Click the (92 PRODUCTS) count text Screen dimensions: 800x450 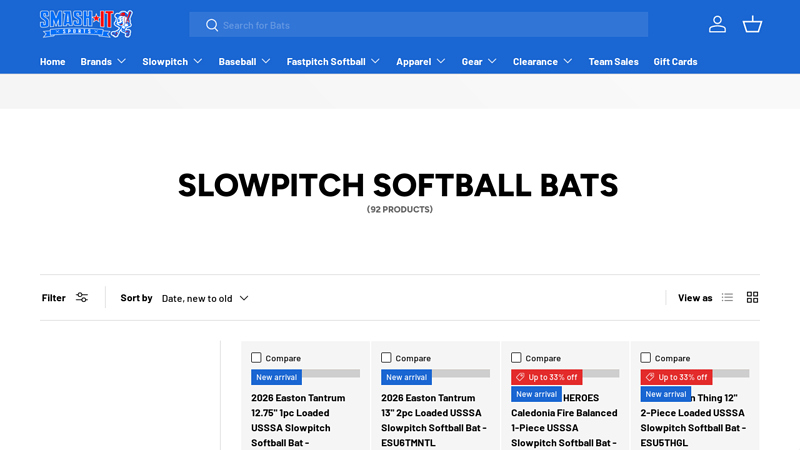(399, 209)
